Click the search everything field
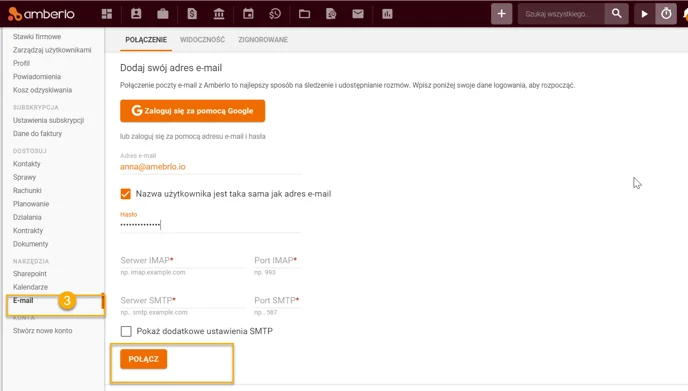This screenshot has width=688, height=391. click(561, 14)
